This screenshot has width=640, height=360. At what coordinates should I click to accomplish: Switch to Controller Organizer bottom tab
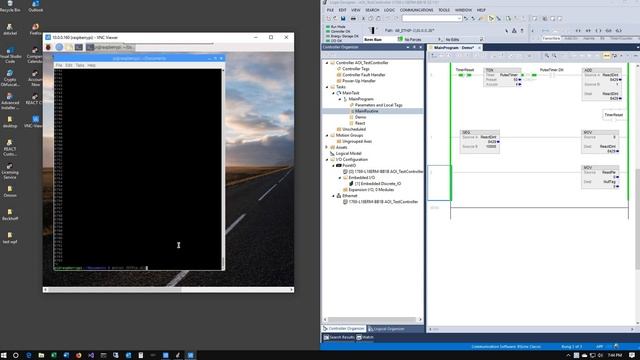(x=343, y=329)
